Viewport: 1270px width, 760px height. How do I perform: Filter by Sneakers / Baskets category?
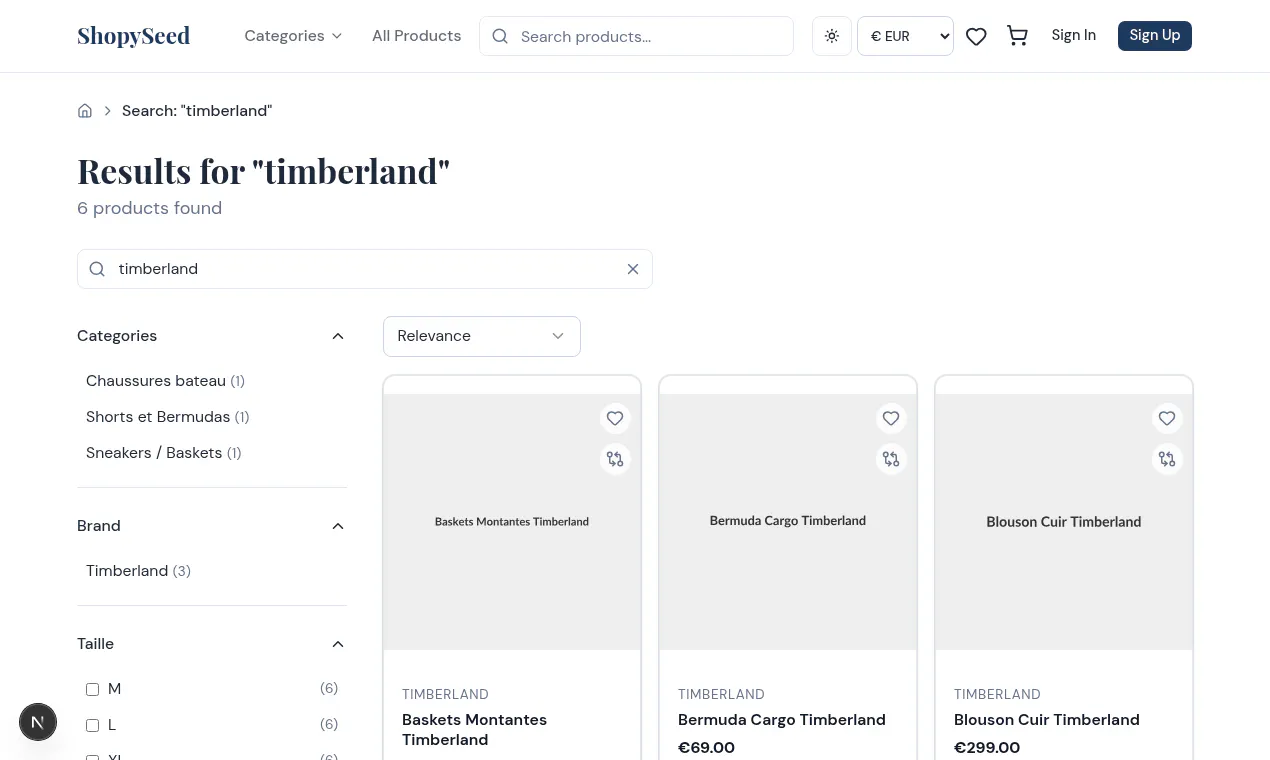click(164, 453)
